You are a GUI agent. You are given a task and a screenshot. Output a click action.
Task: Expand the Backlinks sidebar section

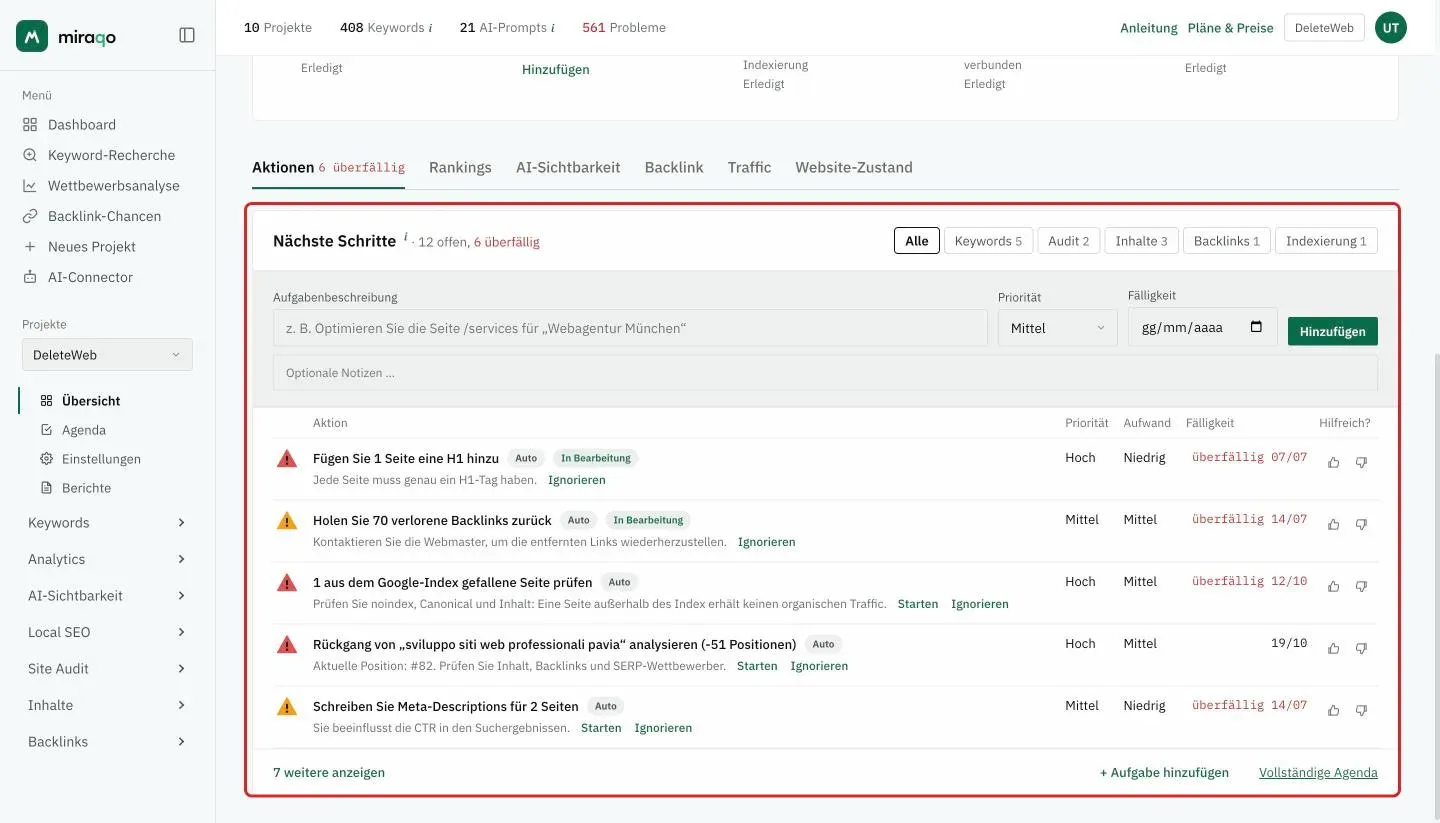[107, 742]
